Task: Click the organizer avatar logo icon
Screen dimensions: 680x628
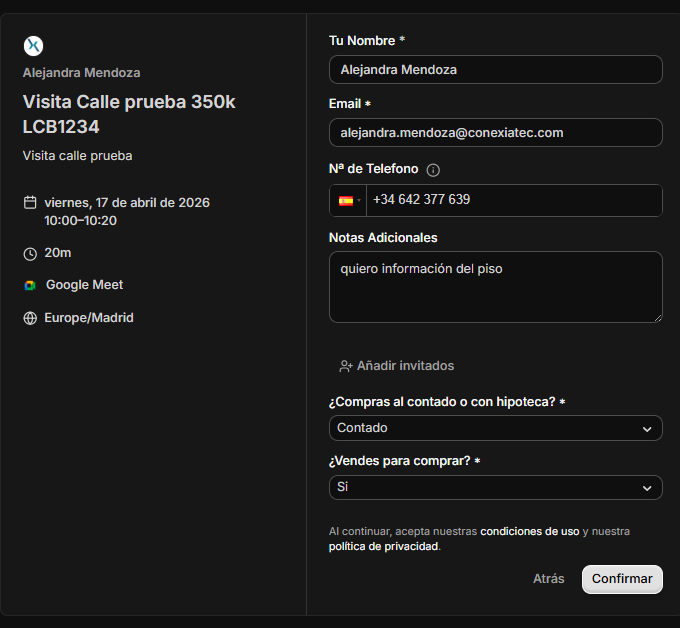Action: coord(33,45)
